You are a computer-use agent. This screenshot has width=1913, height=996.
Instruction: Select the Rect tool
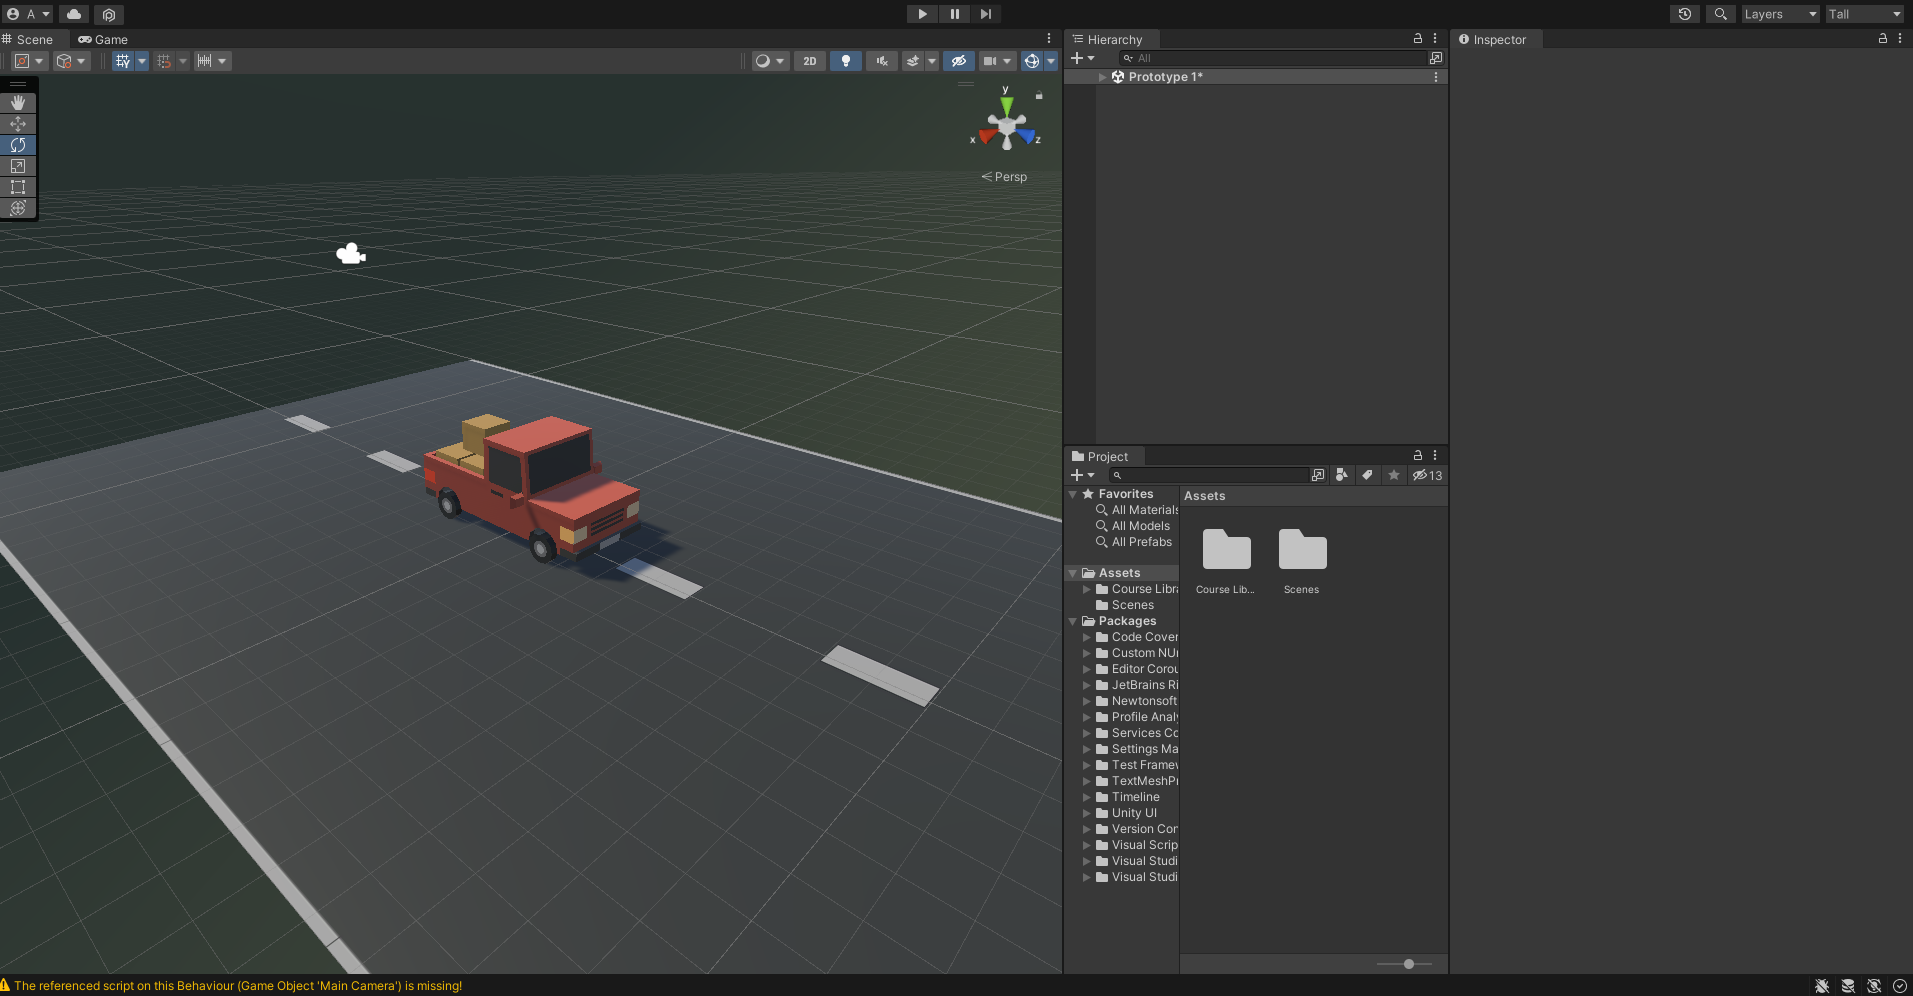click(x=18, y=187)
